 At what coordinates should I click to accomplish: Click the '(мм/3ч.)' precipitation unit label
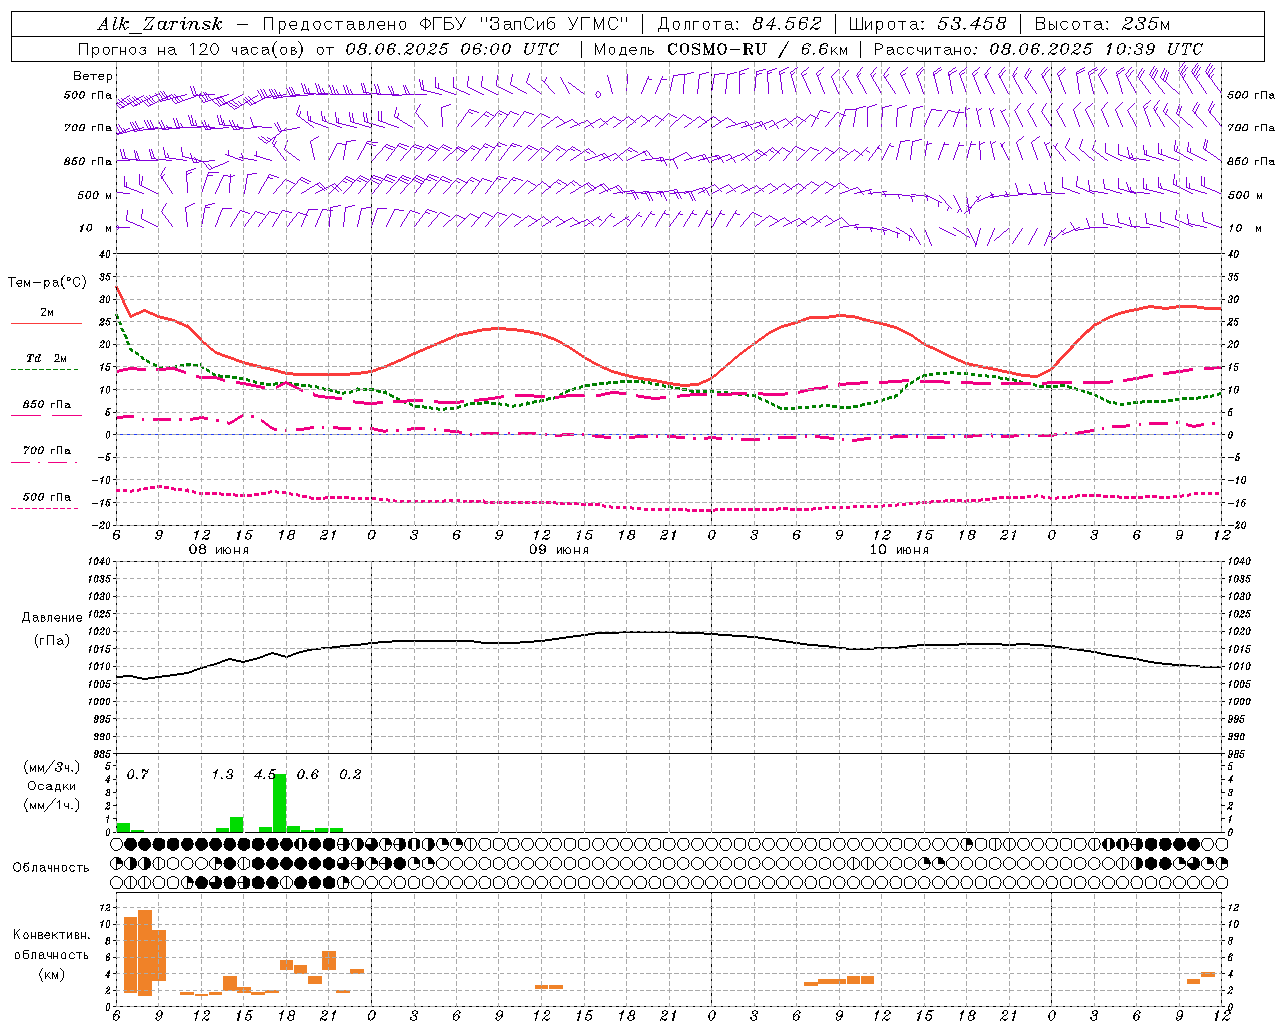tap(52, 767)
